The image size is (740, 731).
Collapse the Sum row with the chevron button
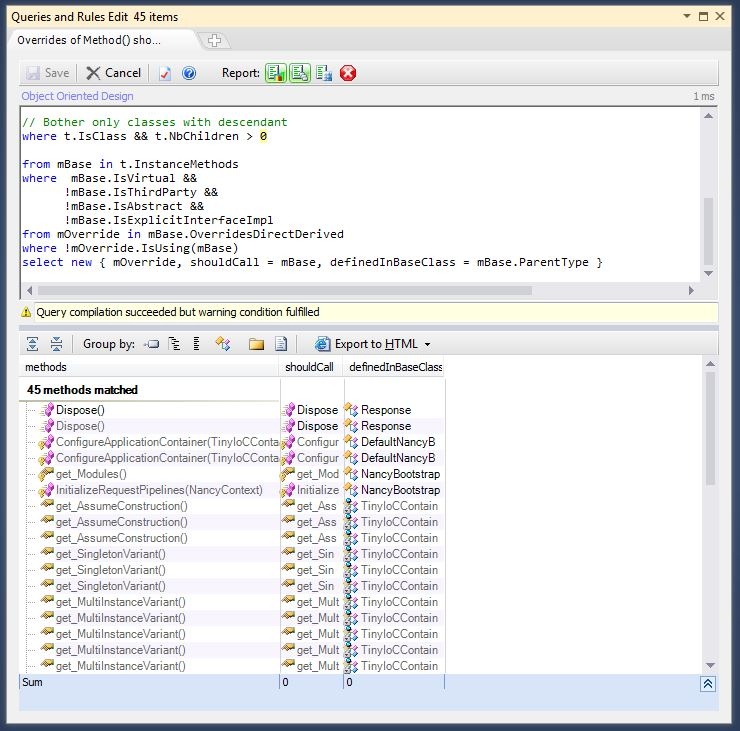click(x=708, y=684)
